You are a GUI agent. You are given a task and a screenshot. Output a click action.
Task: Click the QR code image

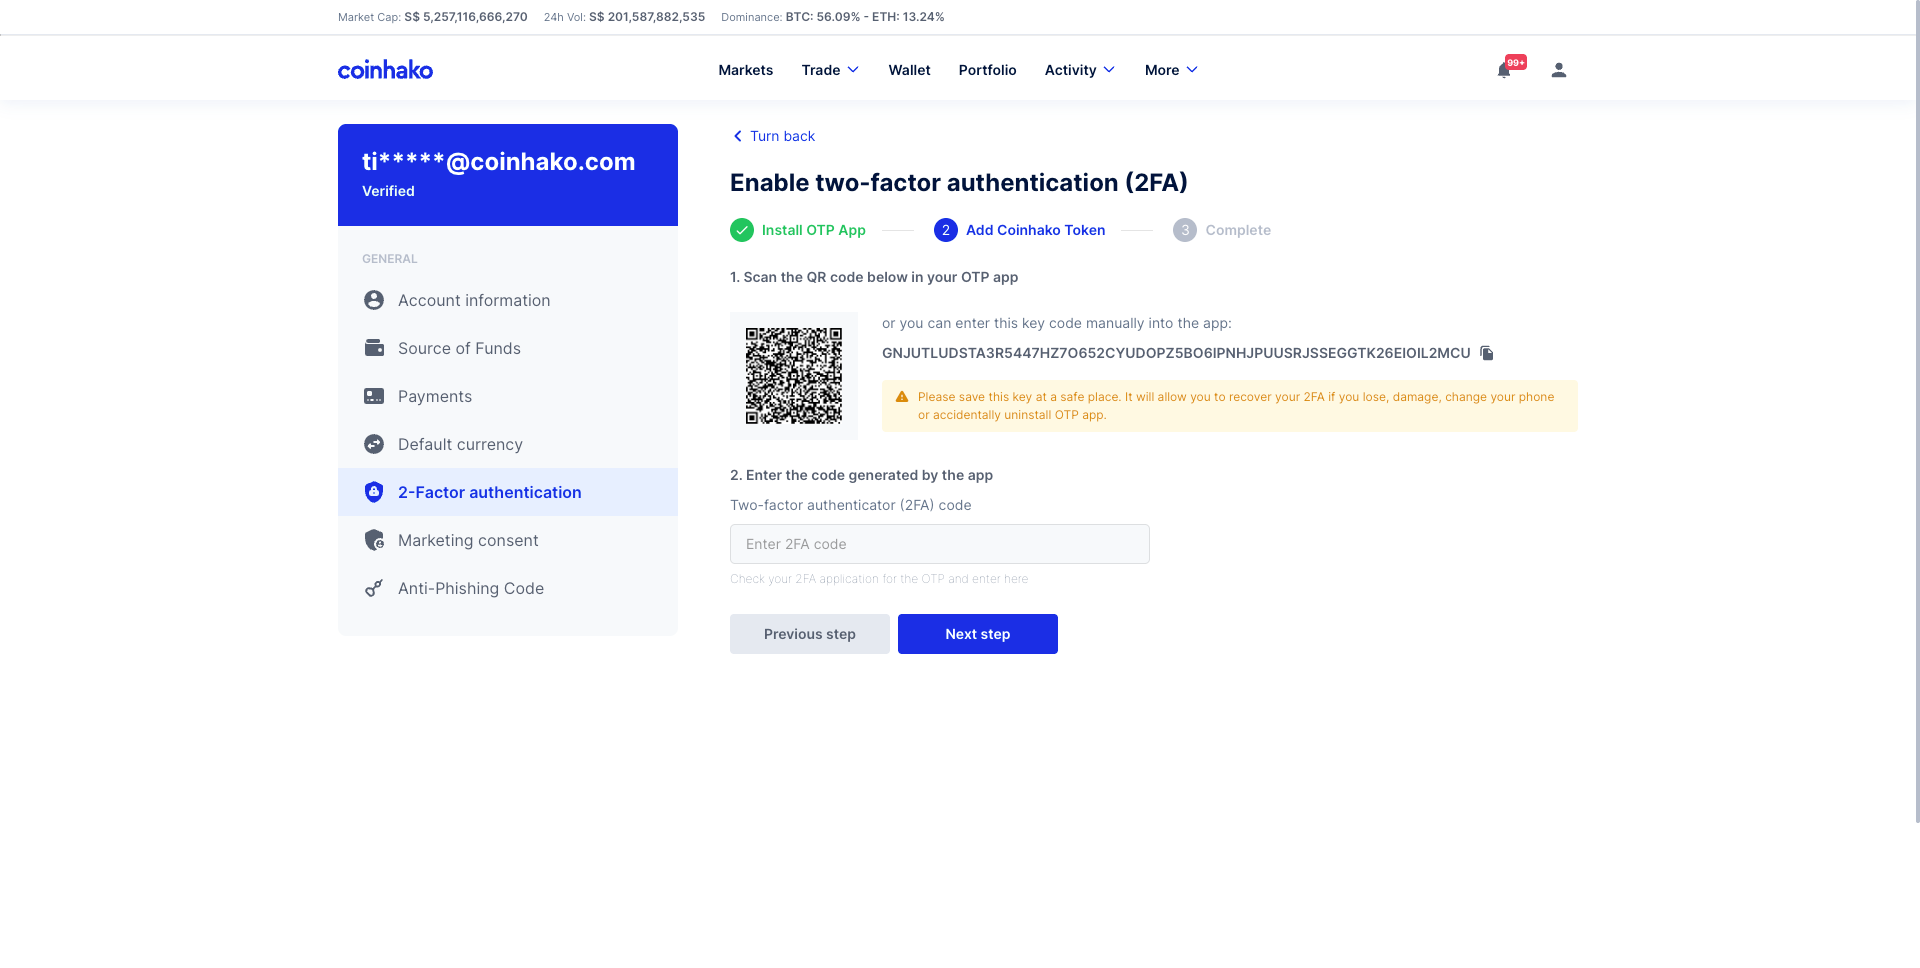[x=794, y=376]
